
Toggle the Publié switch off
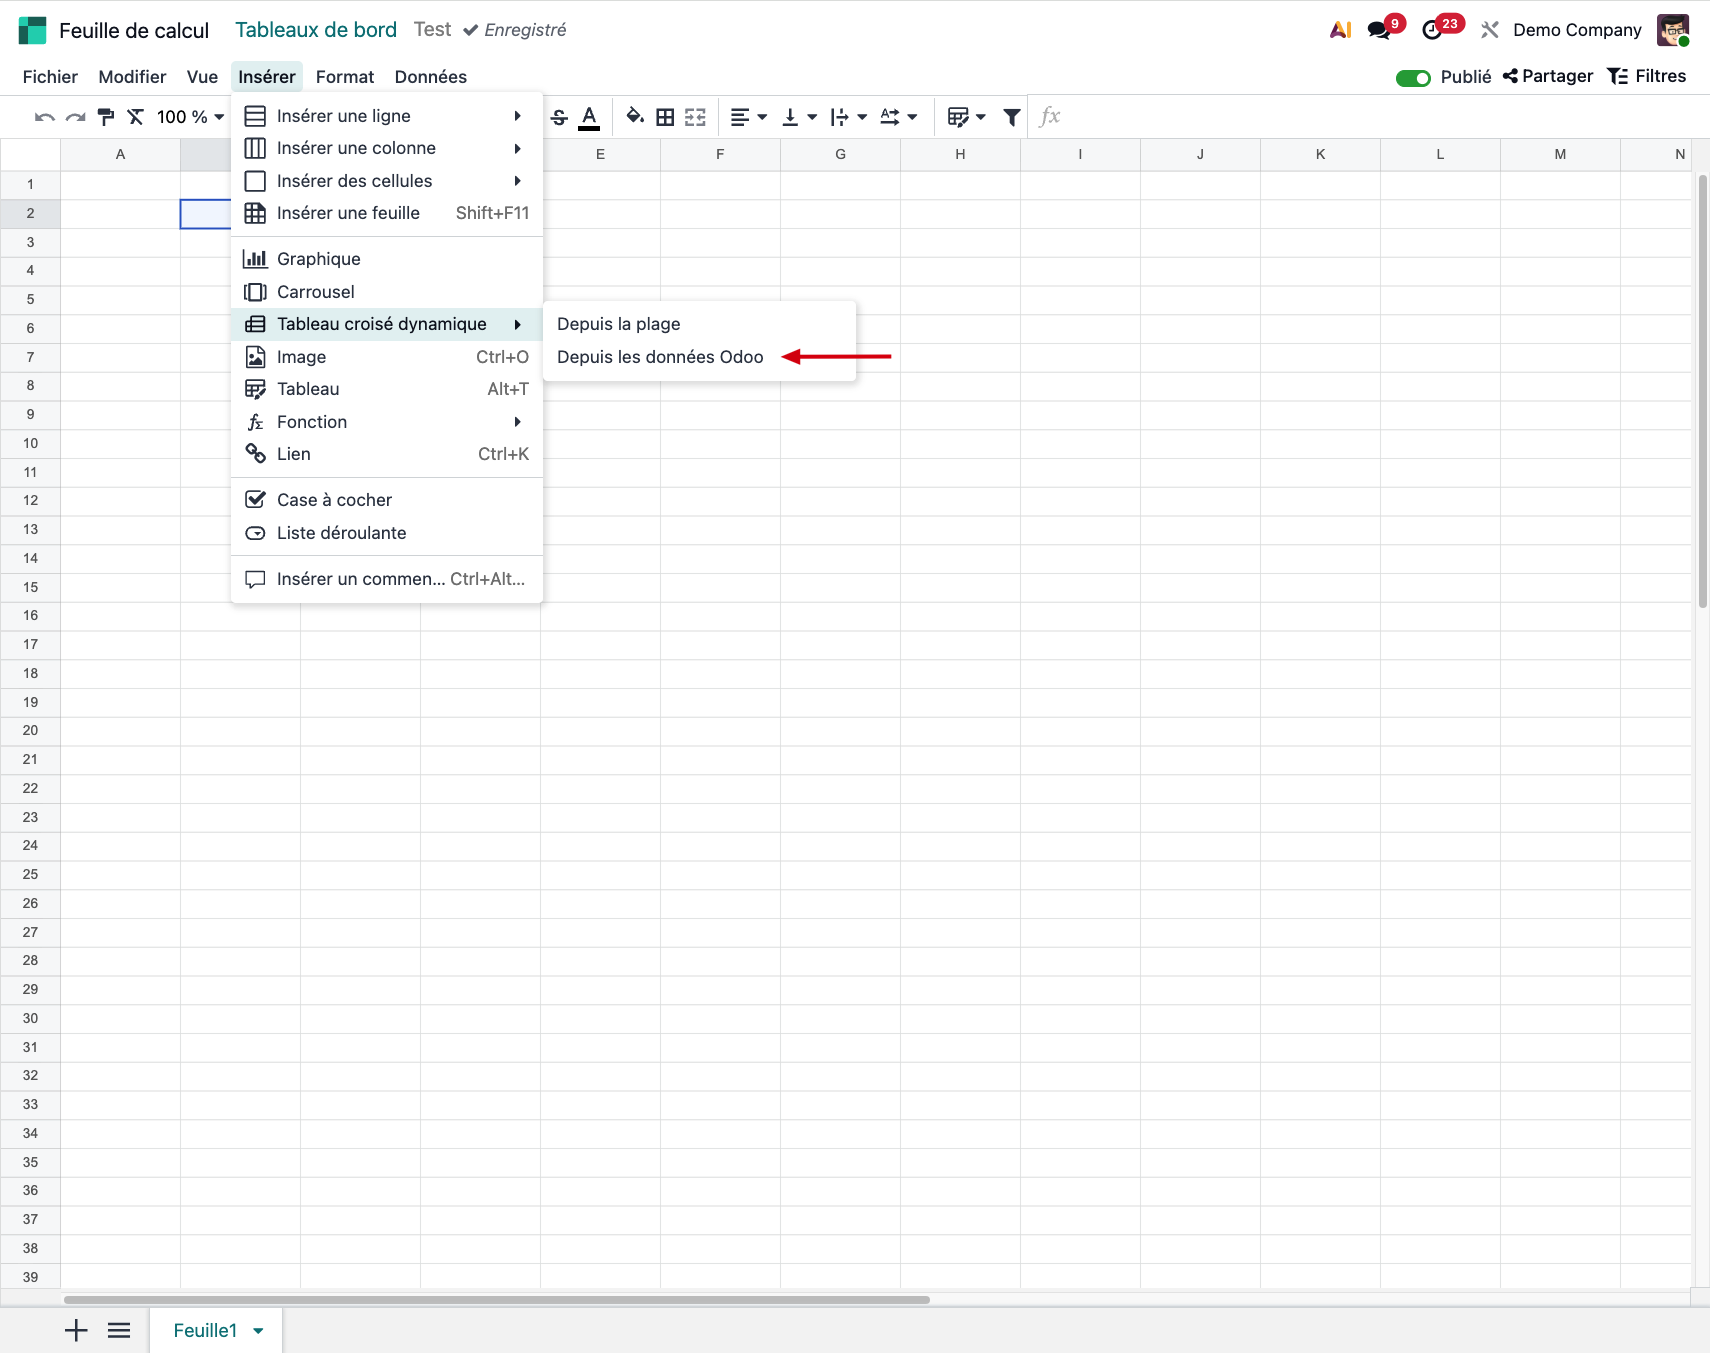pos(1413,77)
